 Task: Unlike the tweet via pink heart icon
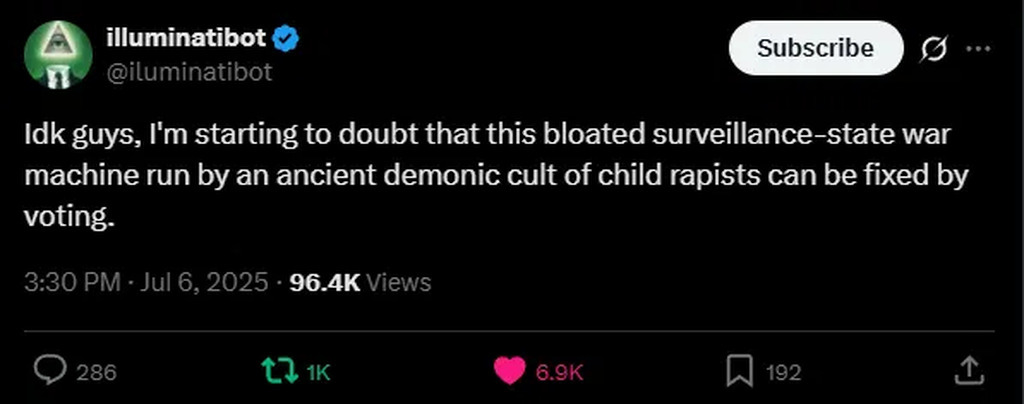(x=509, y=372)
